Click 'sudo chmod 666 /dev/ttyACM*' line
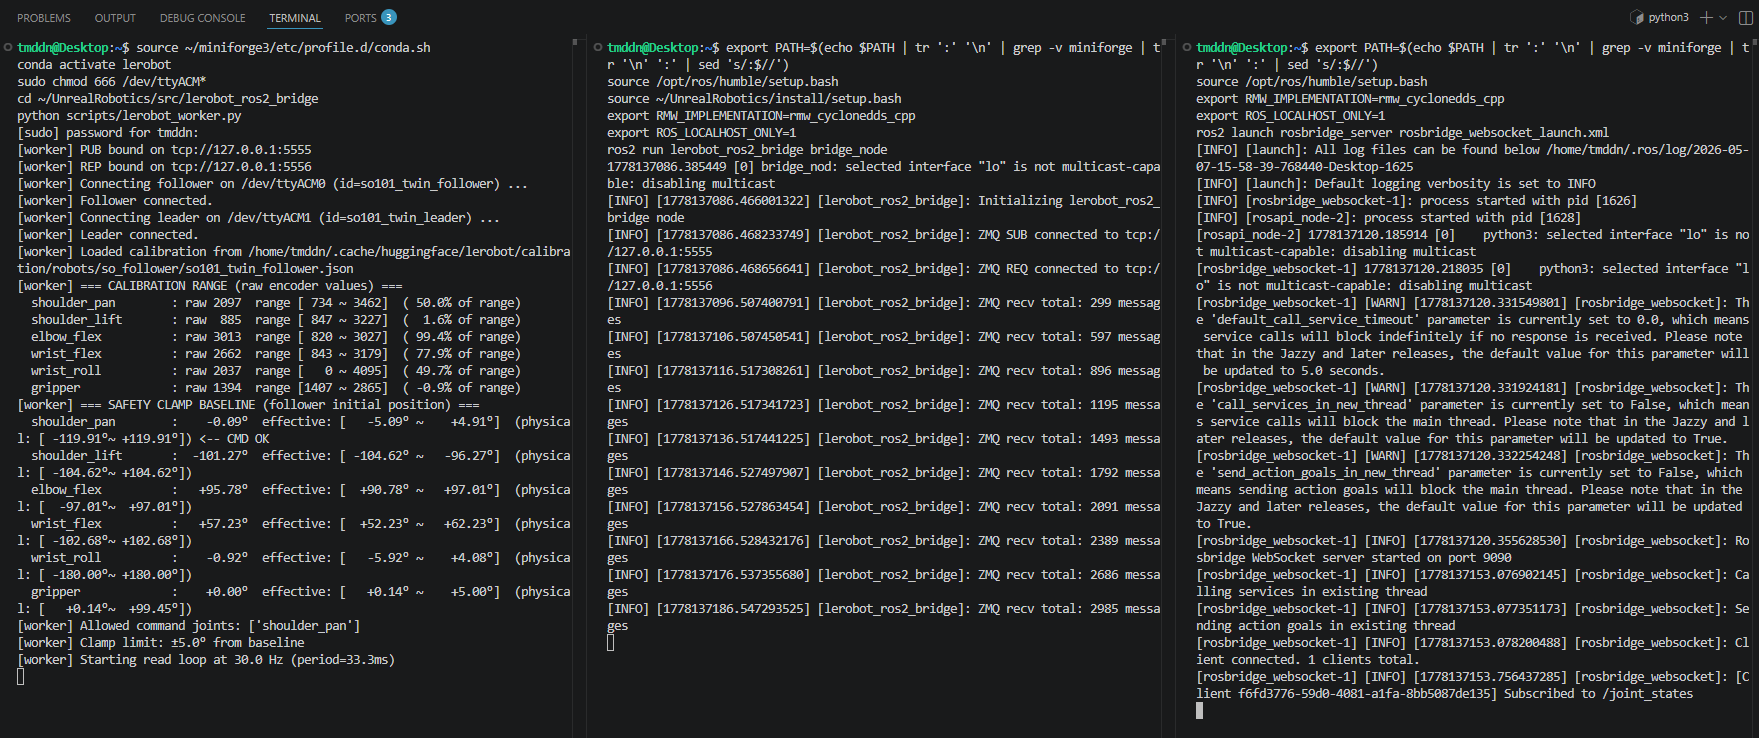The width and height of the screenshot is (1759, 738). (112, 81)
